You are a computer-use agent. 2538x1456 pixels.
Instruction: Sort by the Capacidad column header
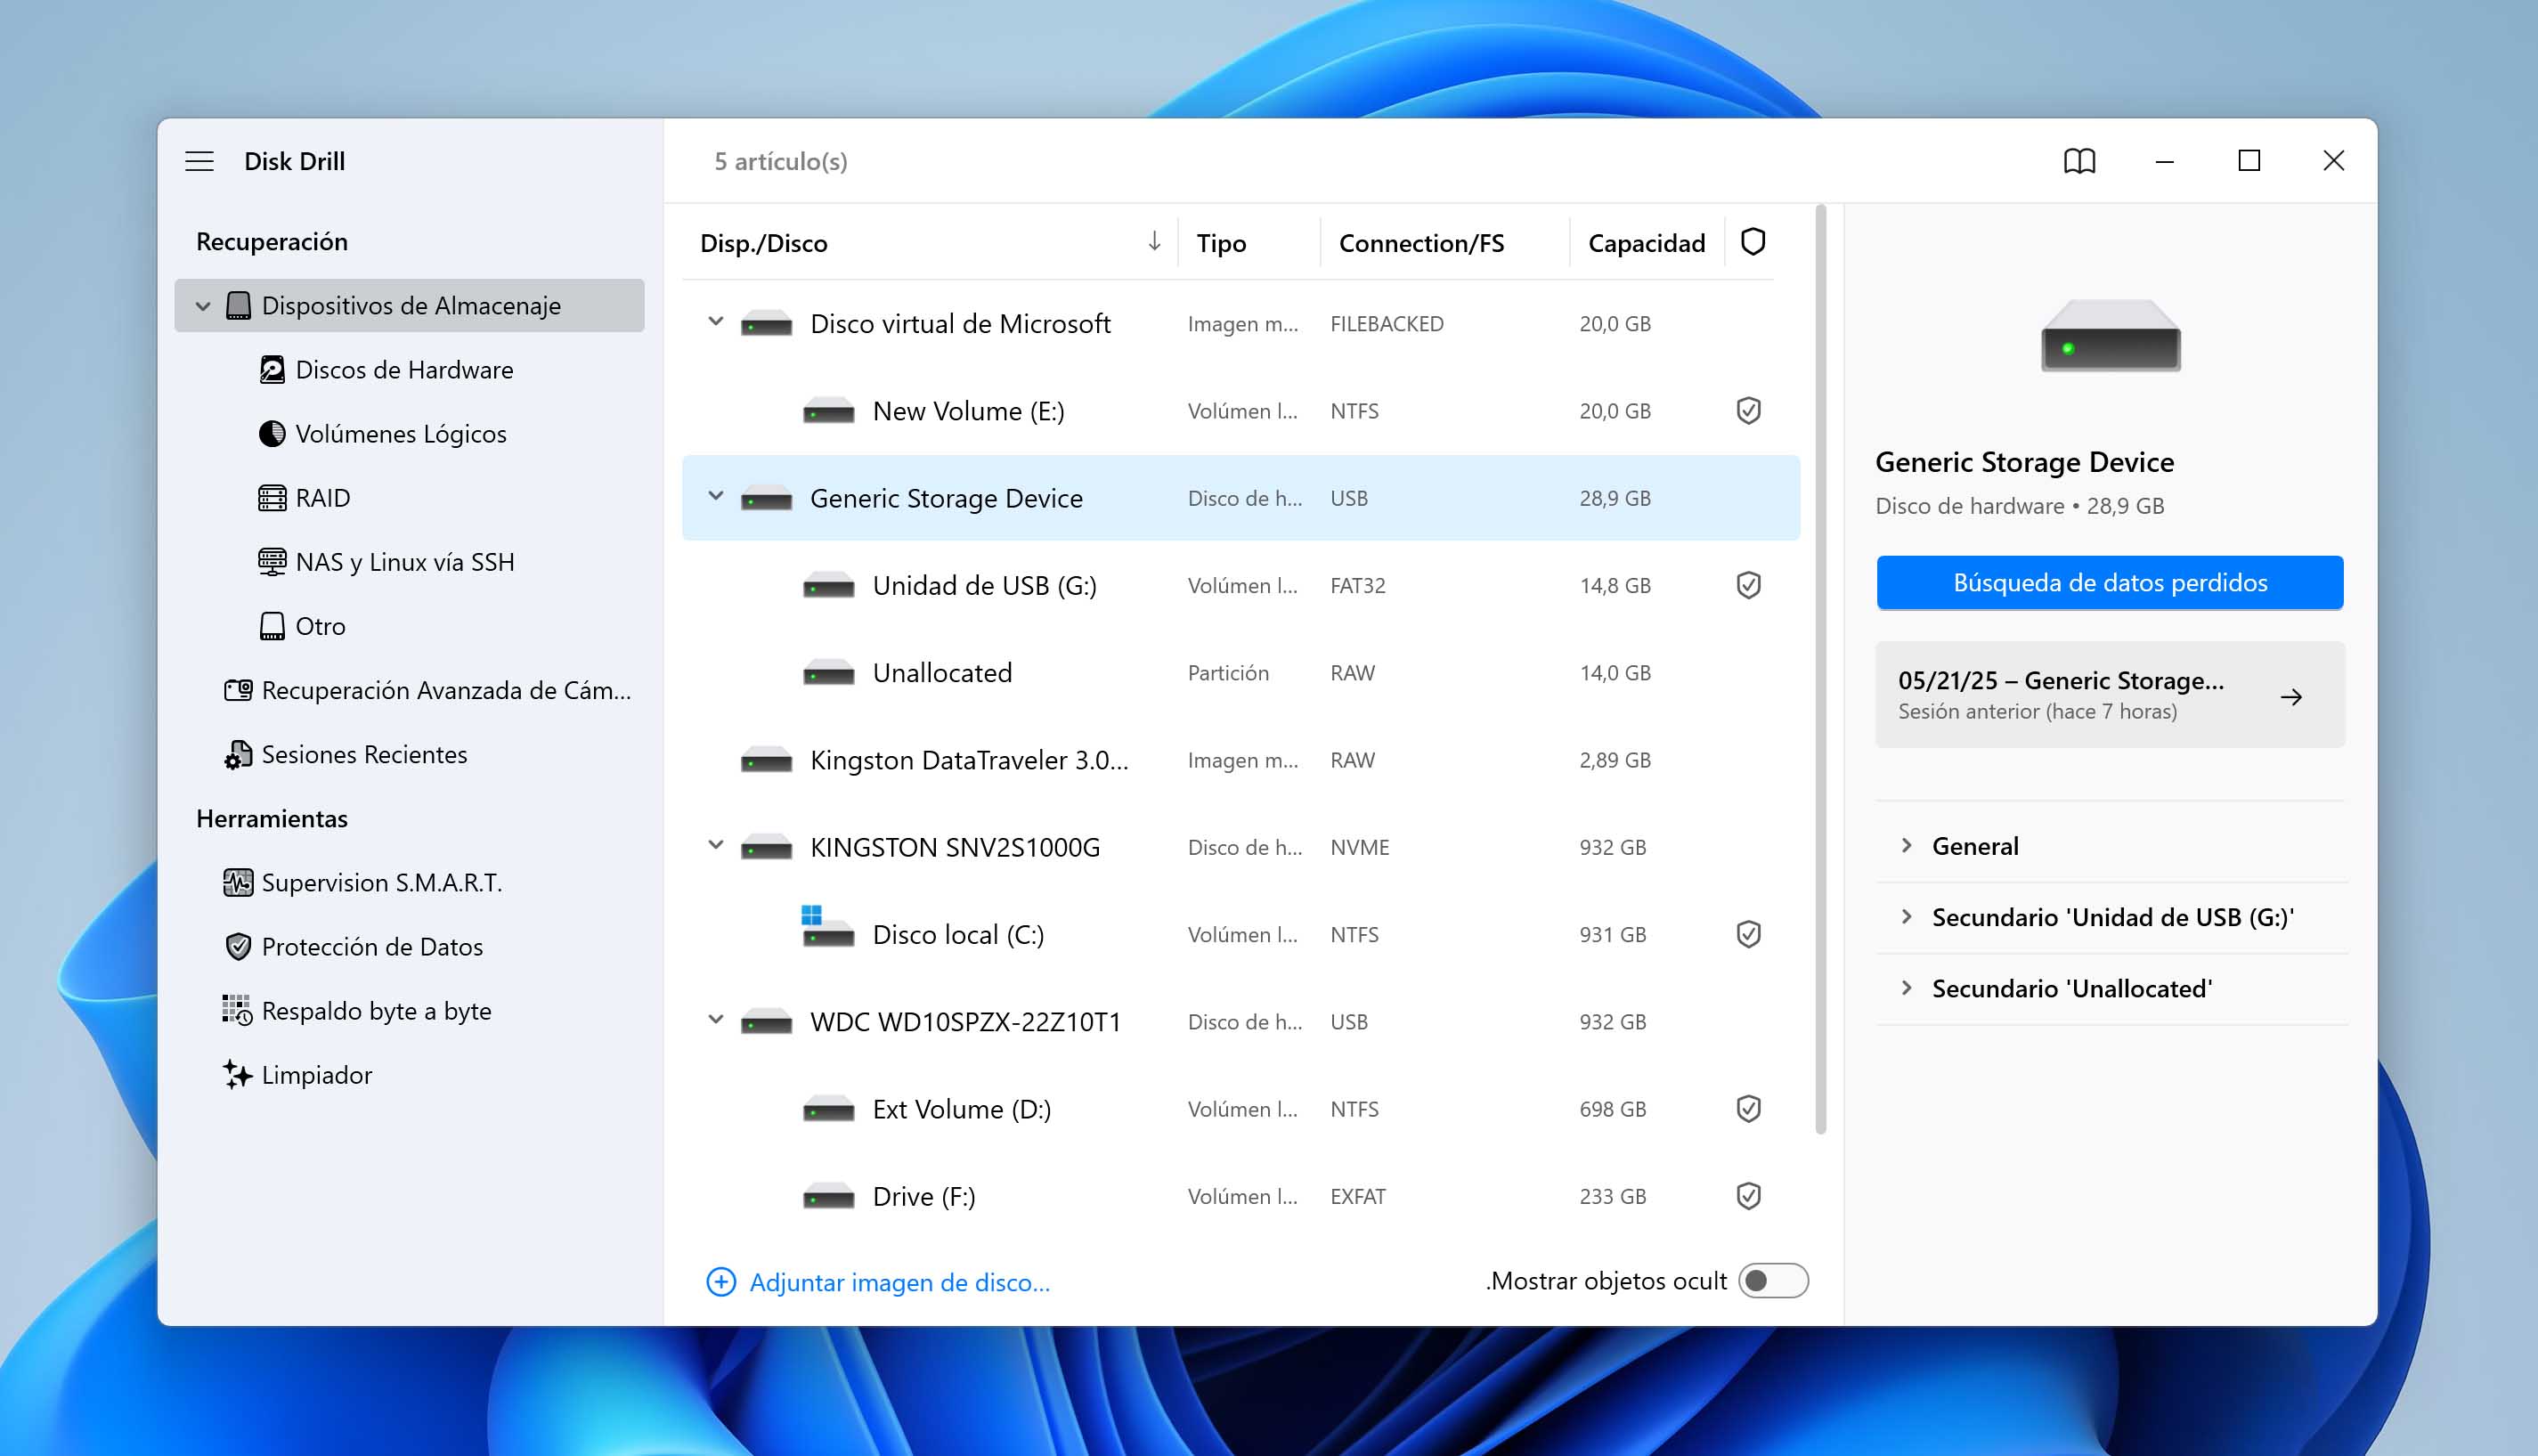[1646, 243]
